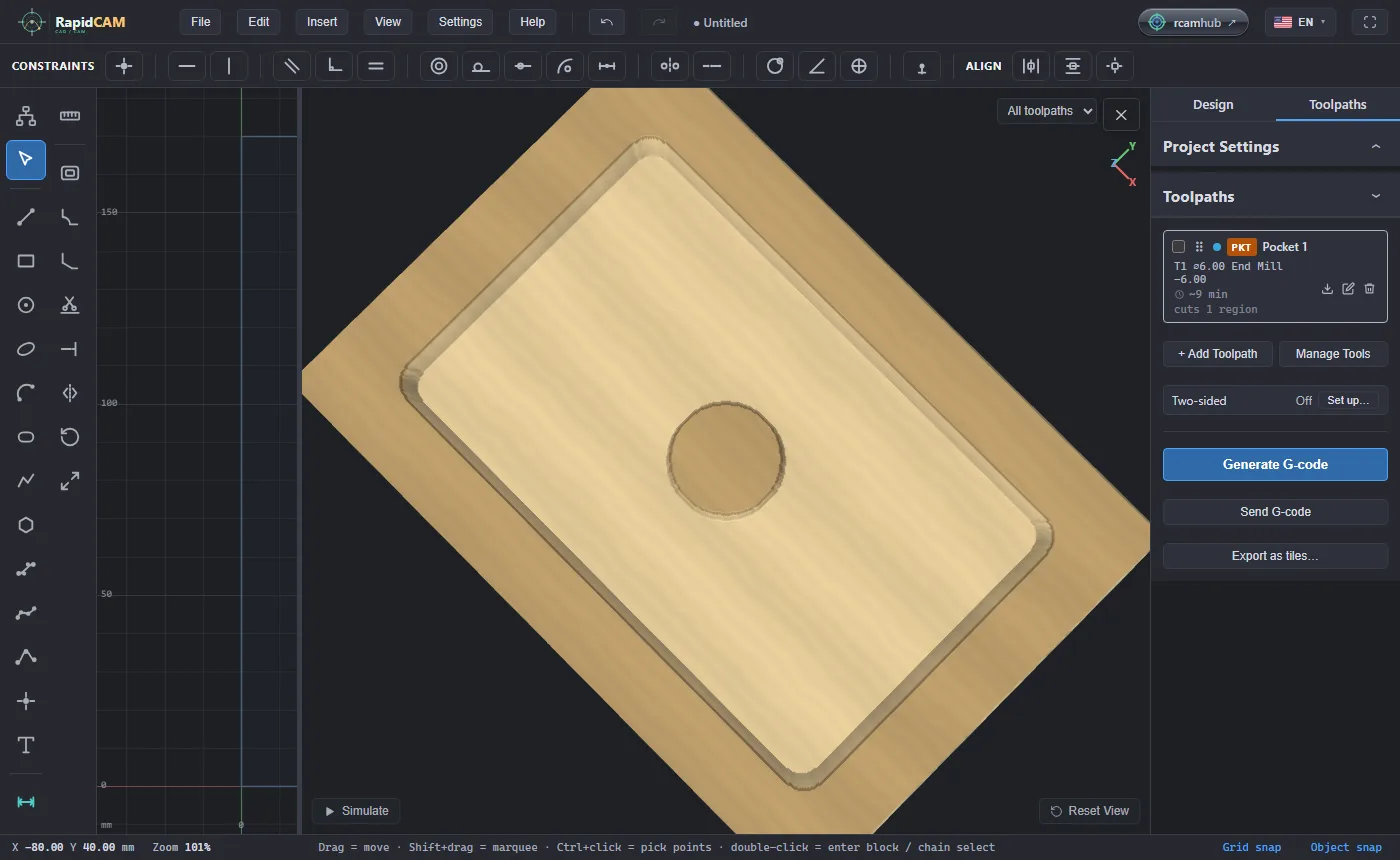This screenshot has width=1400, height=860.
Task: Open the Edit menu
Action: click(x=259, y=22)
